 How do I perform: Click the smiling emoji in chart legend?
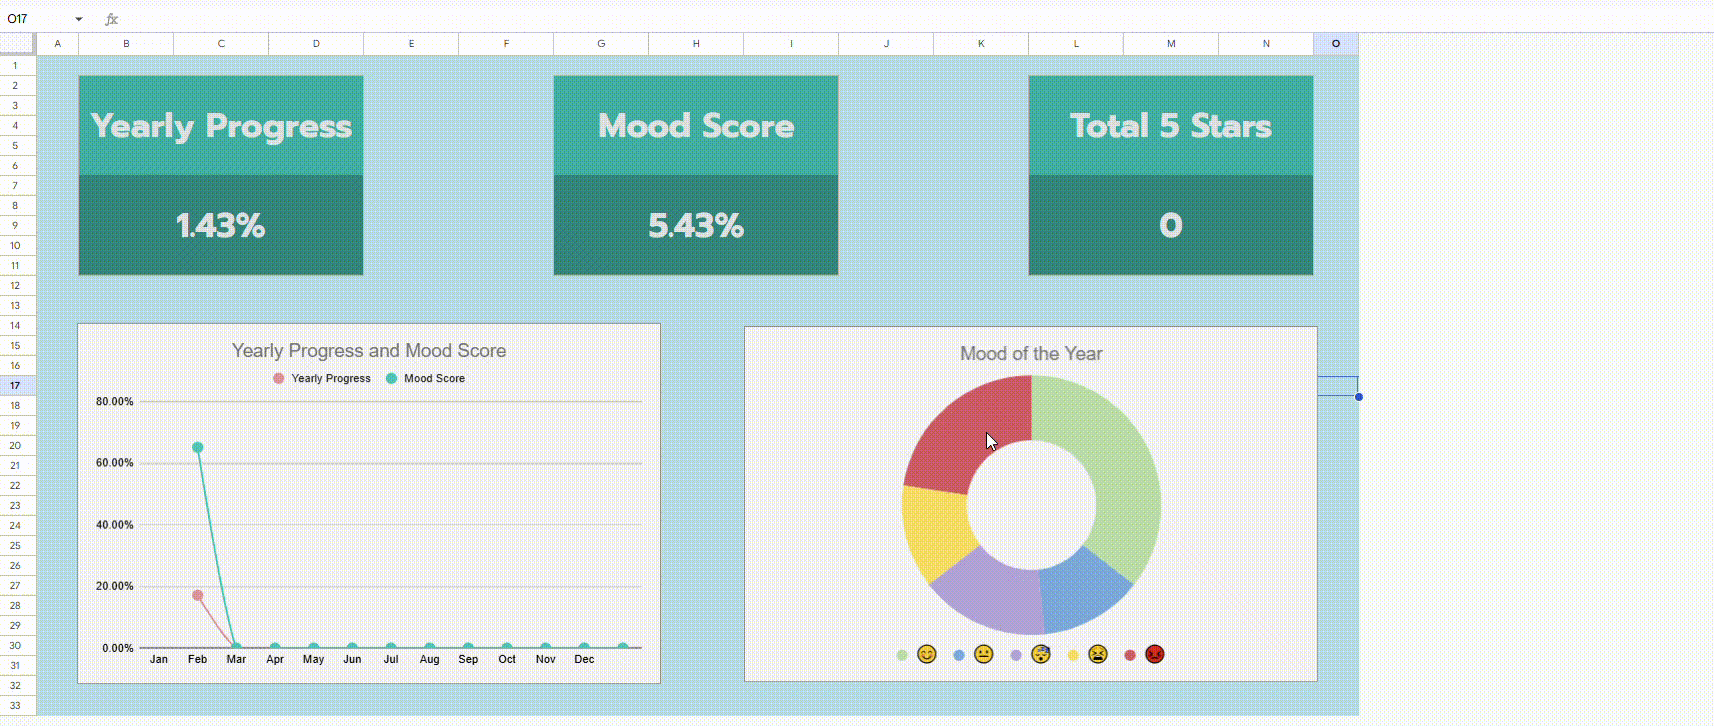(x=927, y=655)
